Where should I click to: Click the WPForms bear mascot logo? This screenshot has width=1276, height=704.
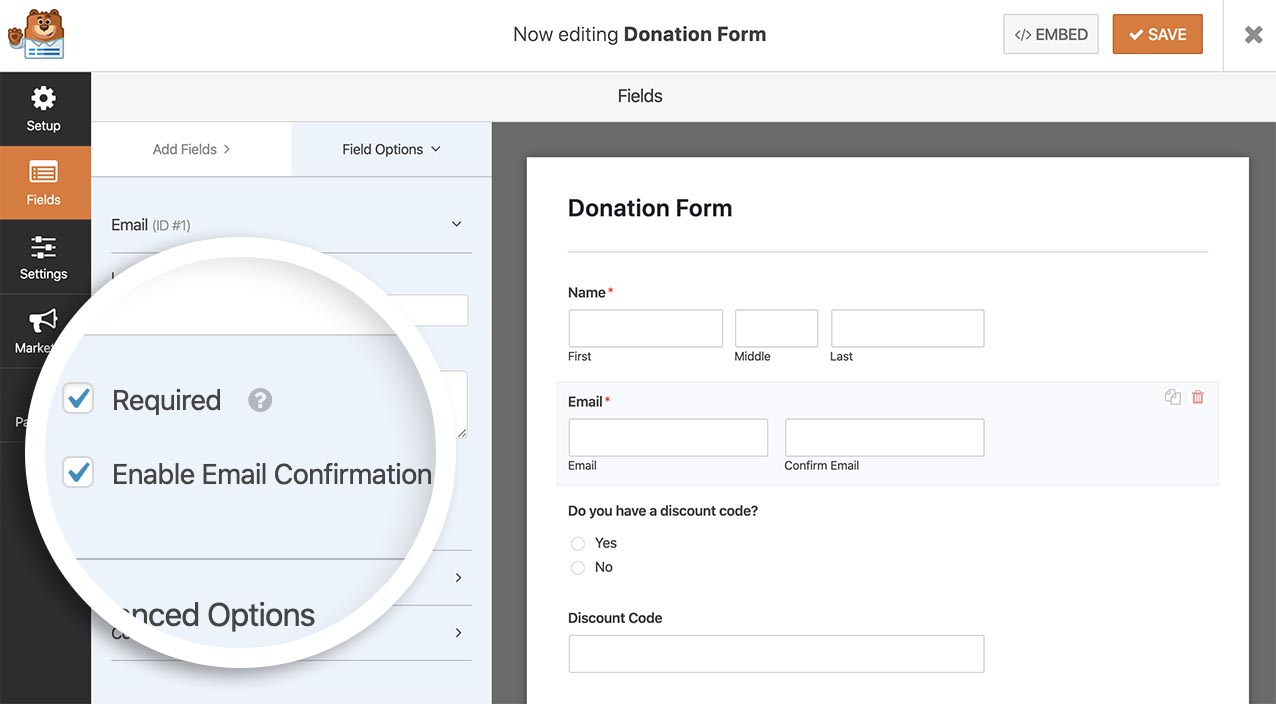click(x=36, y=35)
